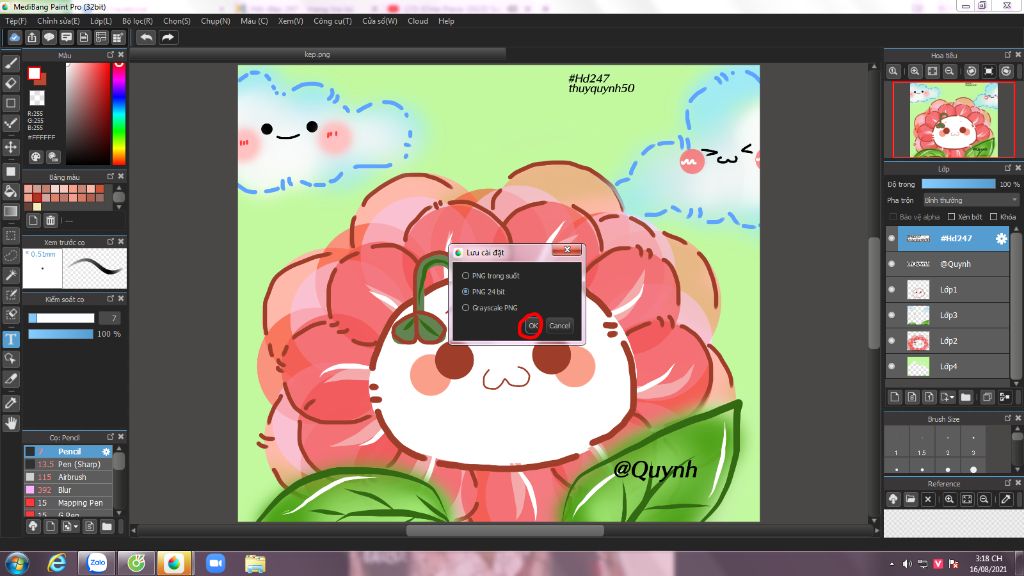Click the new layer icon below layers

pos(895,397)
